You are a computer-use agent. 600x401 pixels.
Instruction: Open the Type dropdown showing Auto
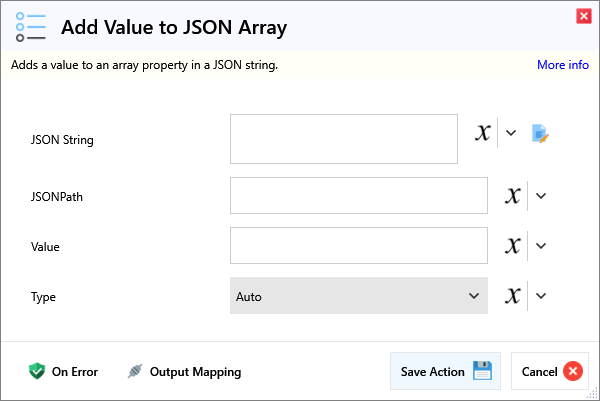[358, 296]
